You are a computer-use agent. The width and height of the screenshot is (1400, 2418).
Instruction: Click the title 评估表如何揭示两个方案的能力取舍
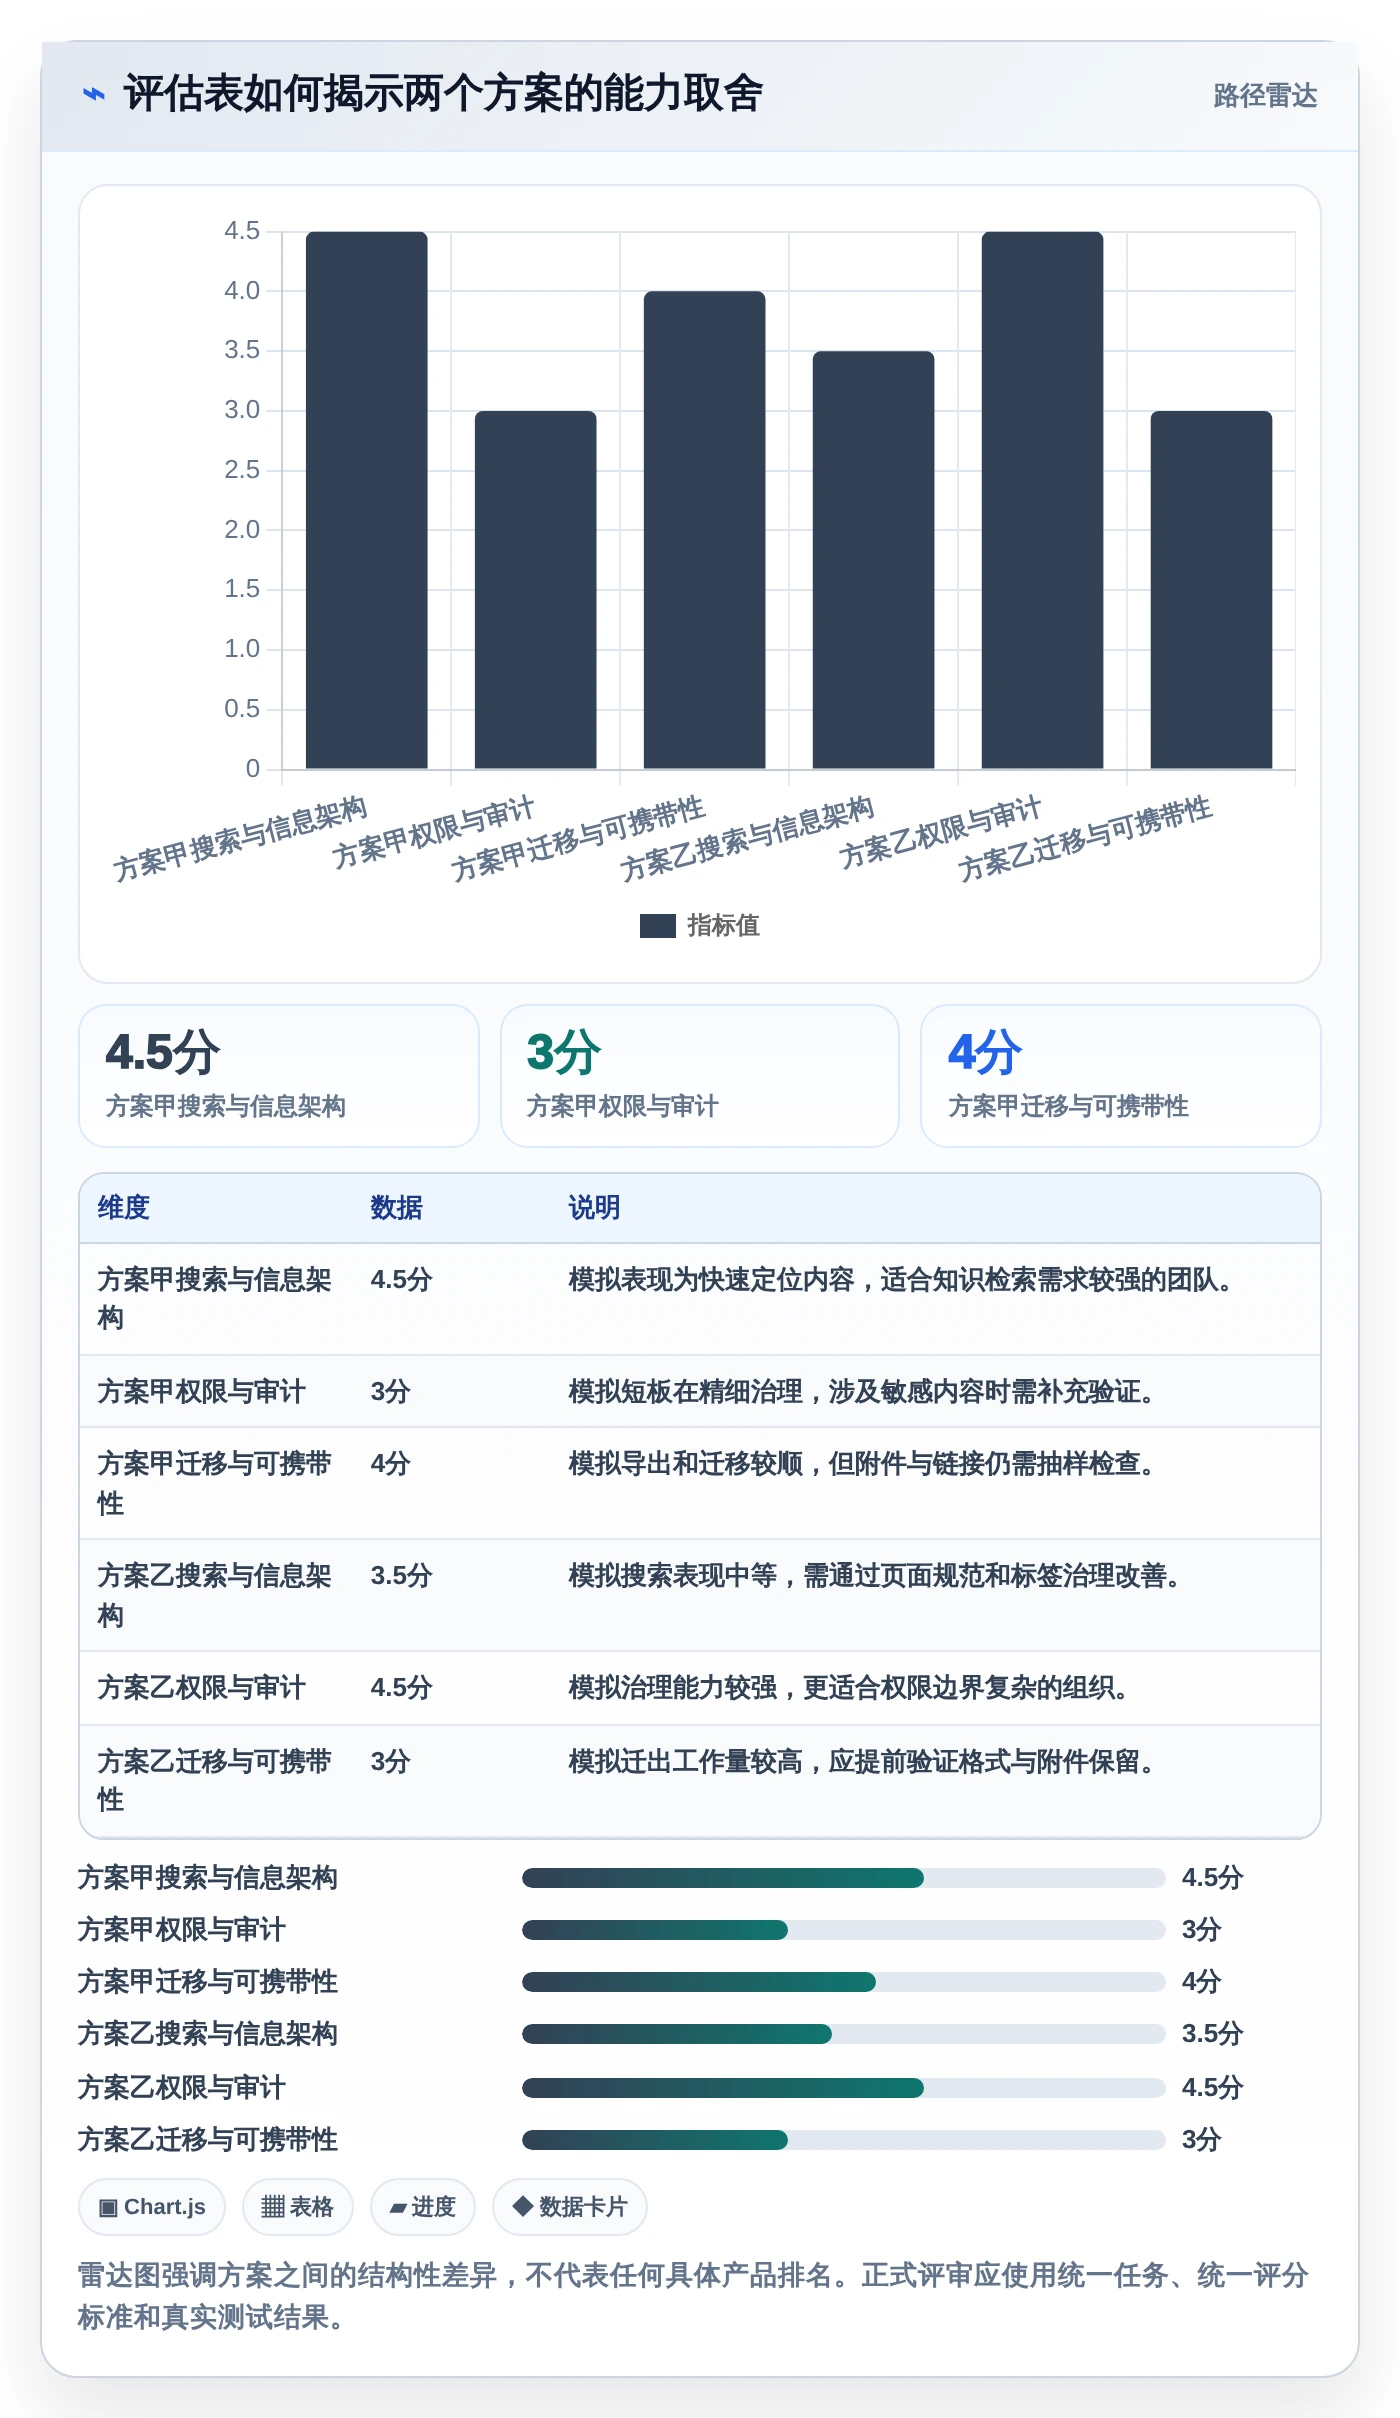coord(443,94)
